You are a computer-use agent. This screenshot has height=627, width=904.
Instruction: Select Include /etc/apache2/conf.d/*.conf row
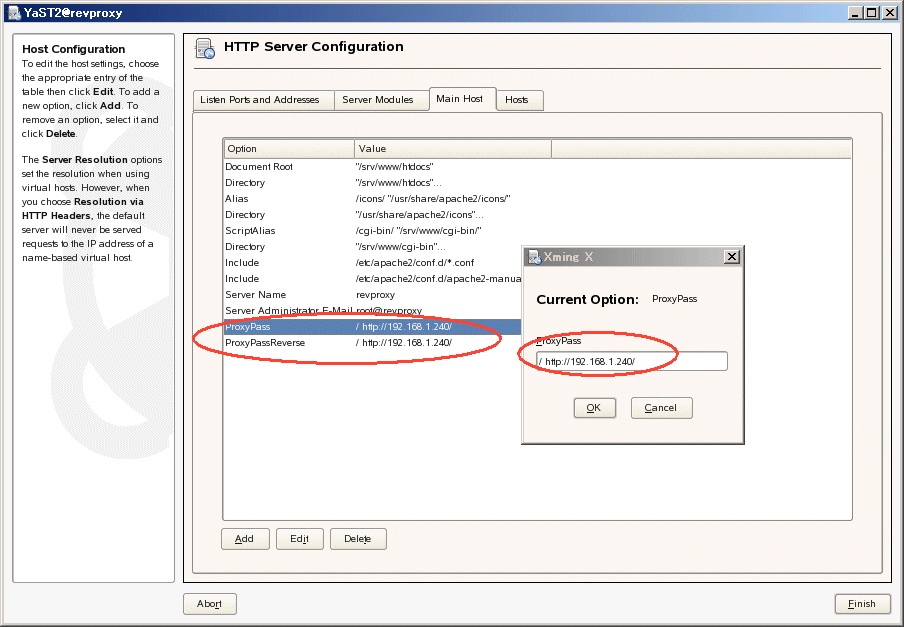click(372, 263)
